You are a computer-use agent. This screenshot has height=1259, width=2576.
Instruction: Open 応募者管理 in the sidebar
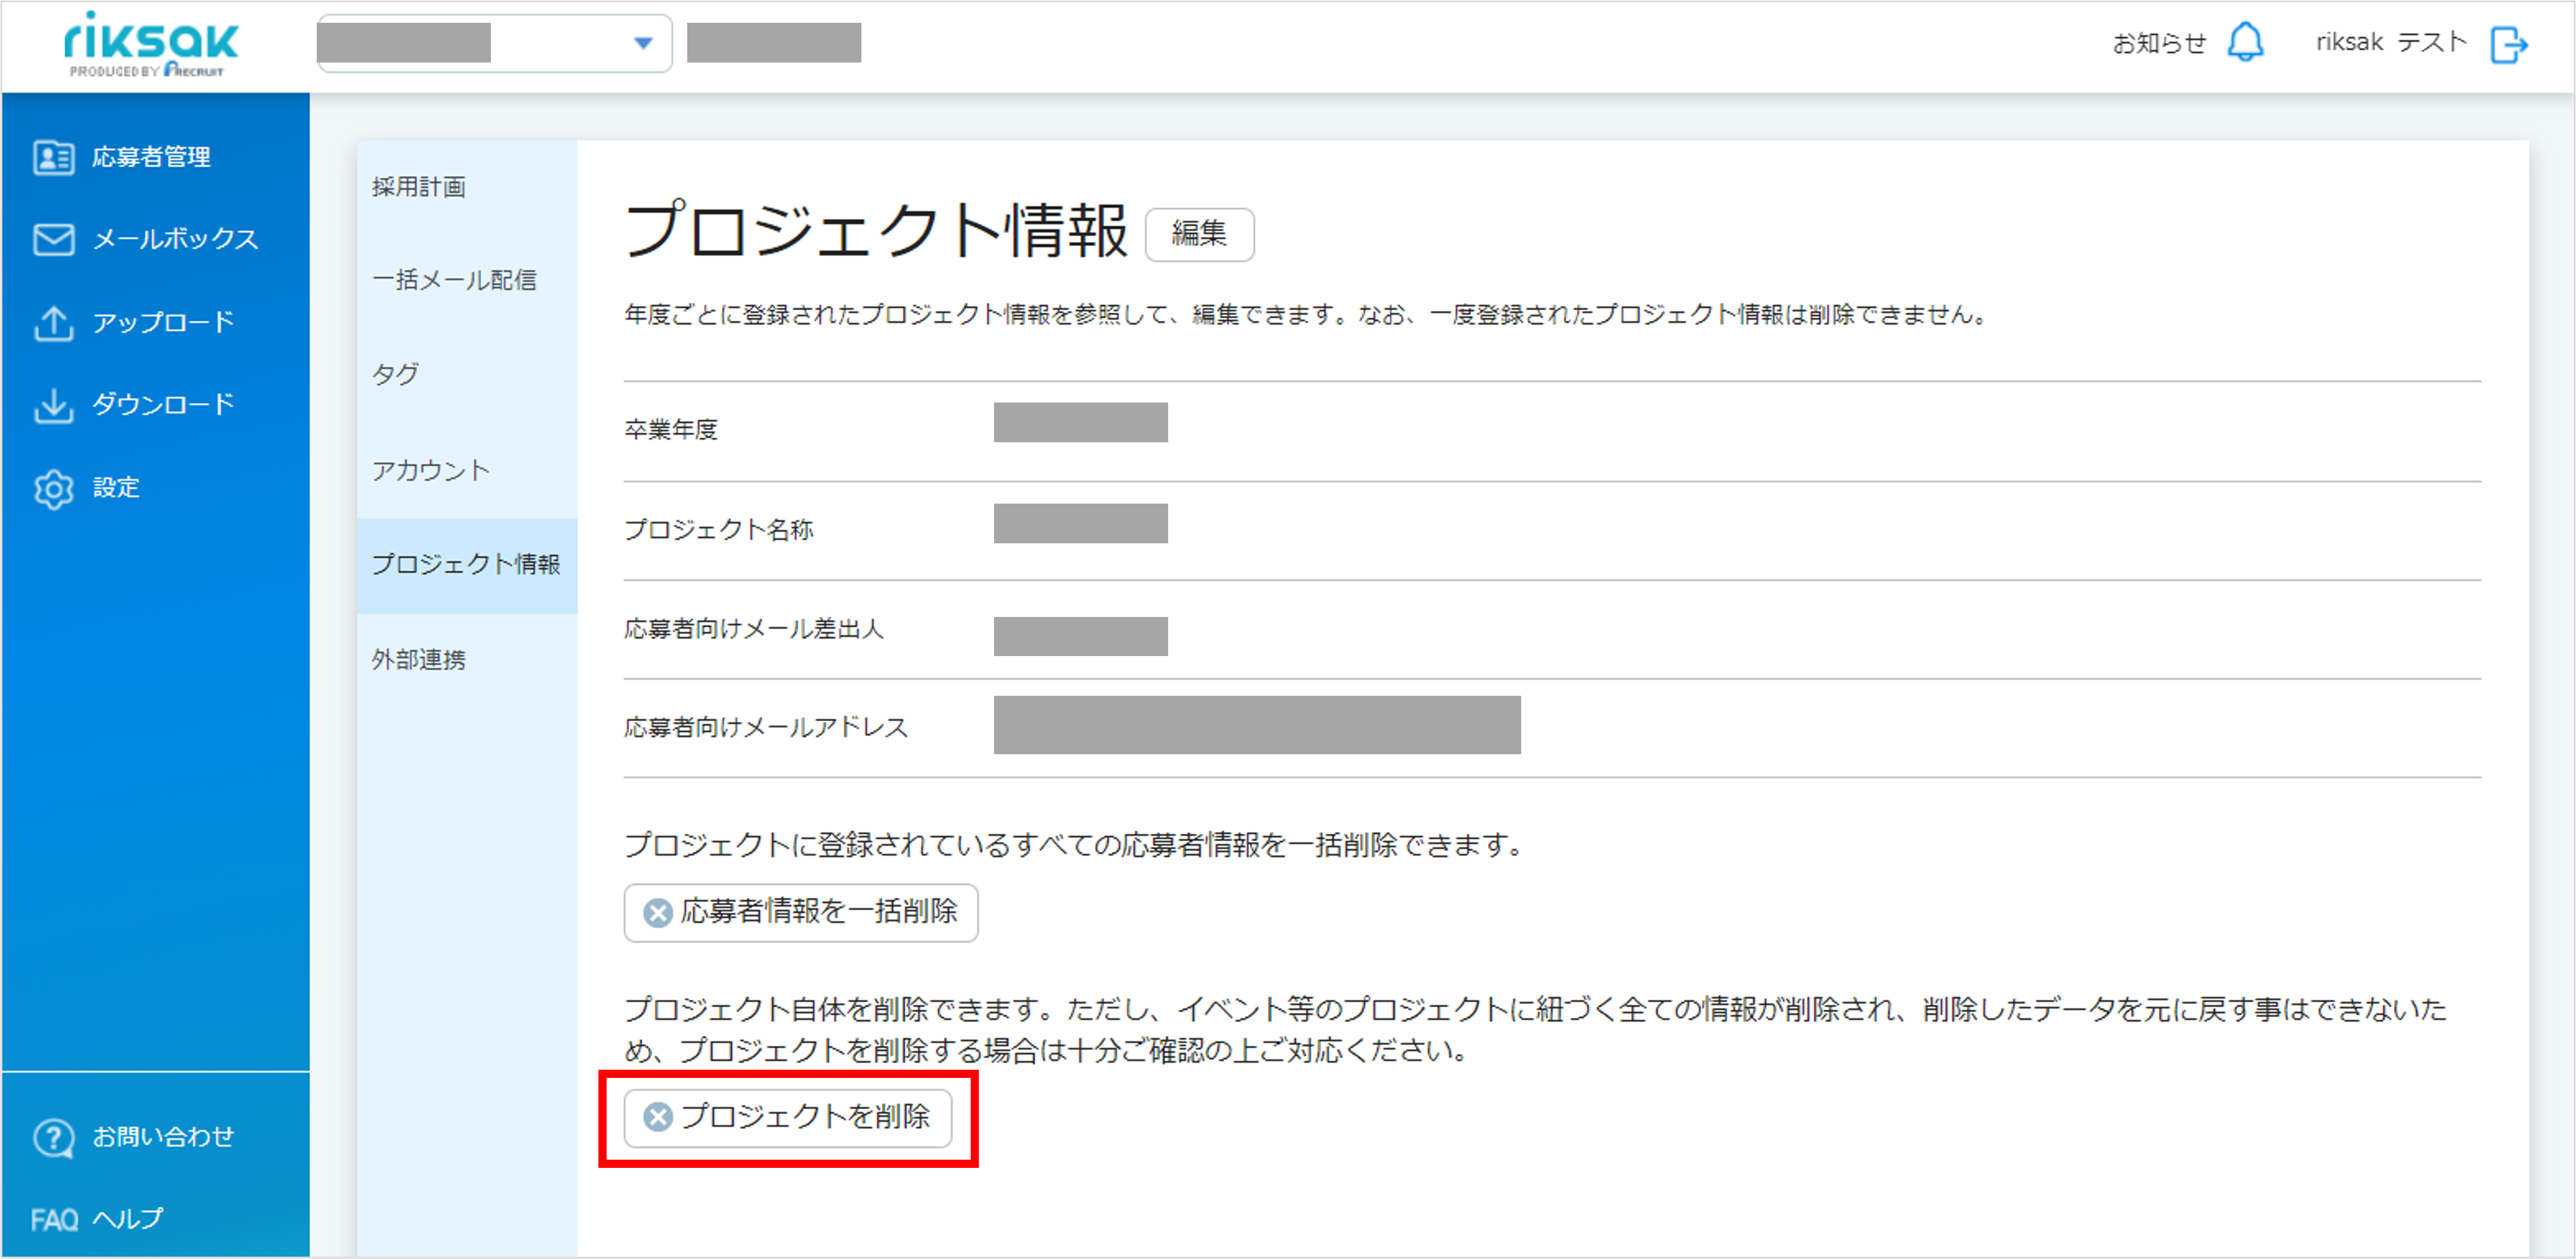pos(151,157)
